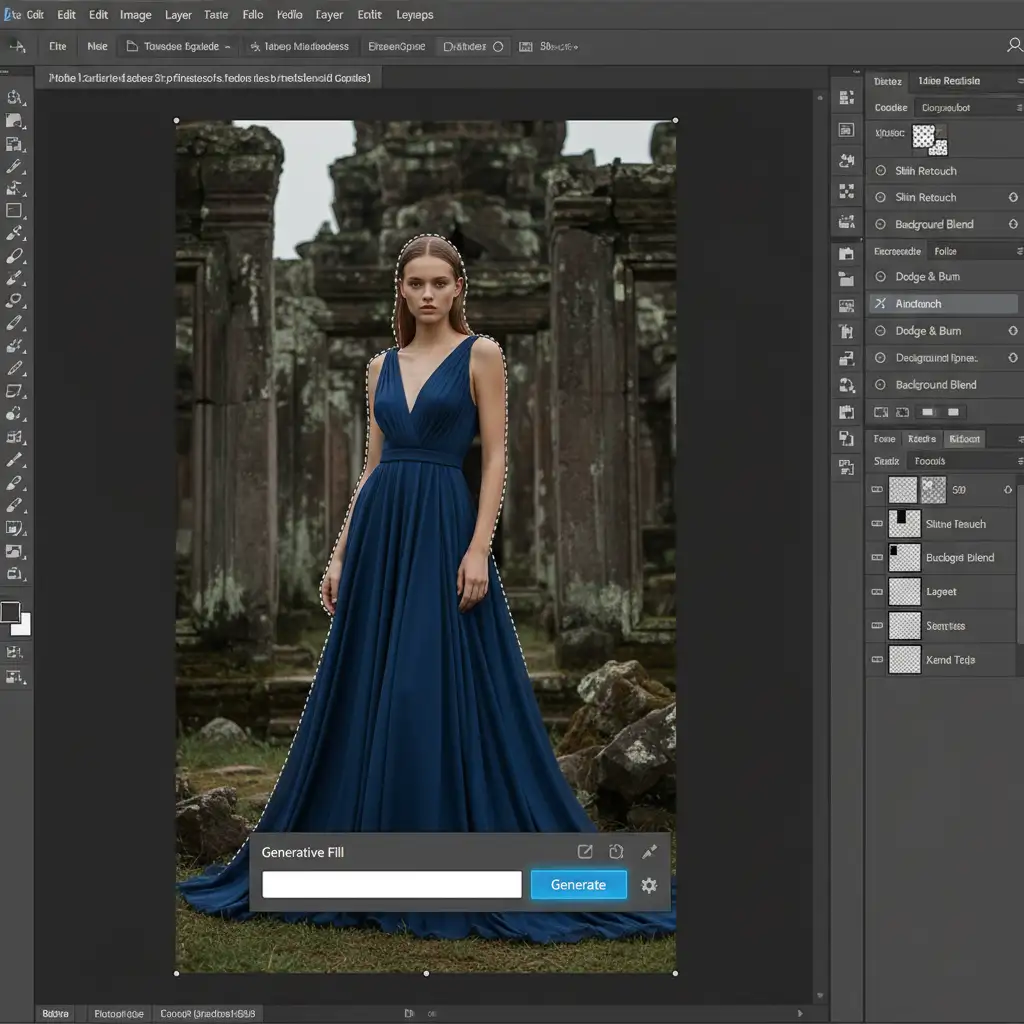Click the foreground color swatch
This screenshot has height=1024, width=1024.
point(11,612)
